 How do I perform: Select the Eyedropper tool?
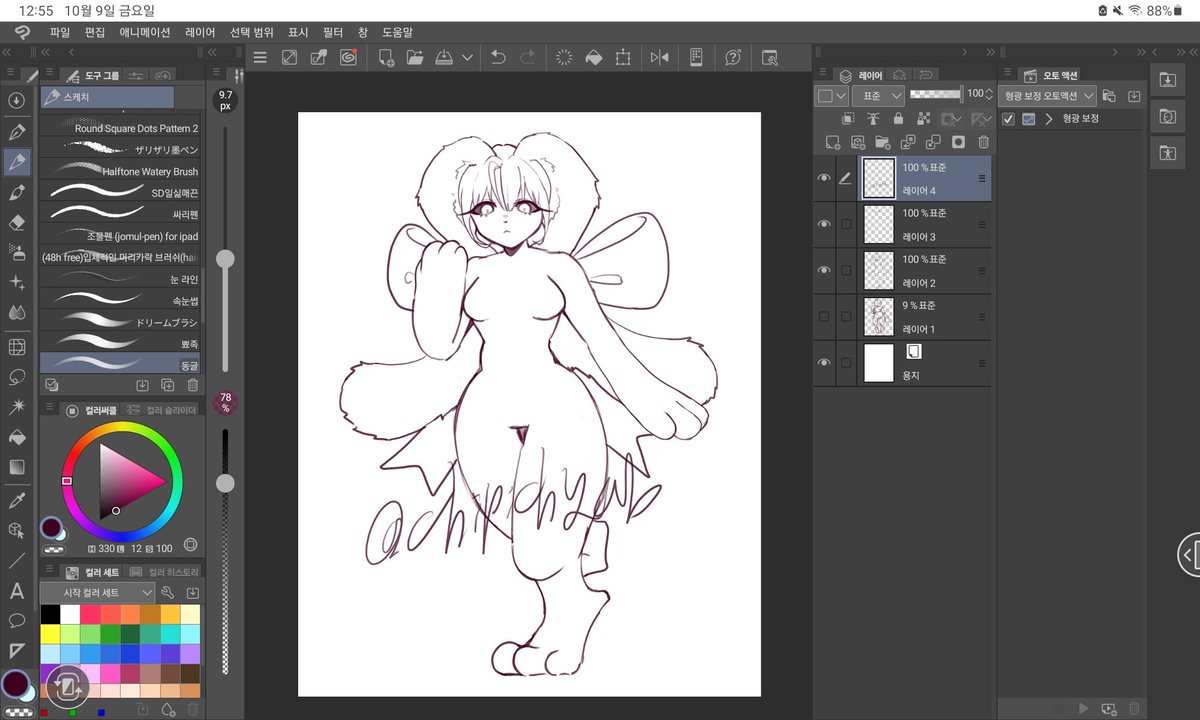pyautogui.click(x=16, y=499)
